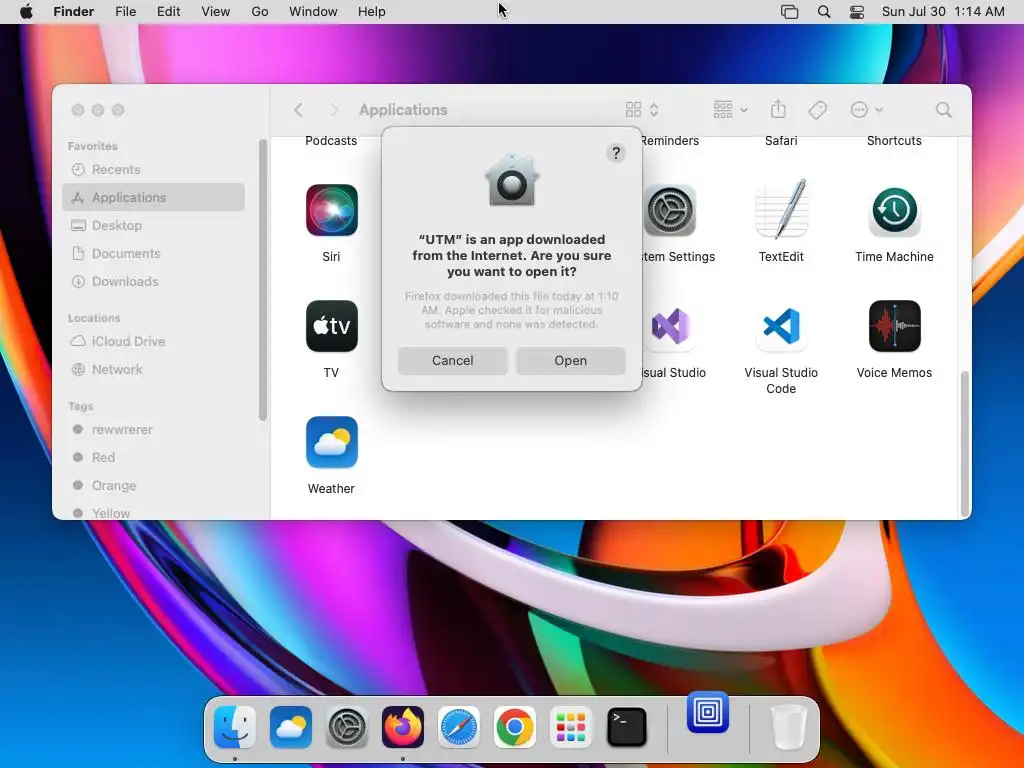This screenshot has width=1024, height=768.
Task: Open Spotlight search in menu bar
Action: pos(824,12)
